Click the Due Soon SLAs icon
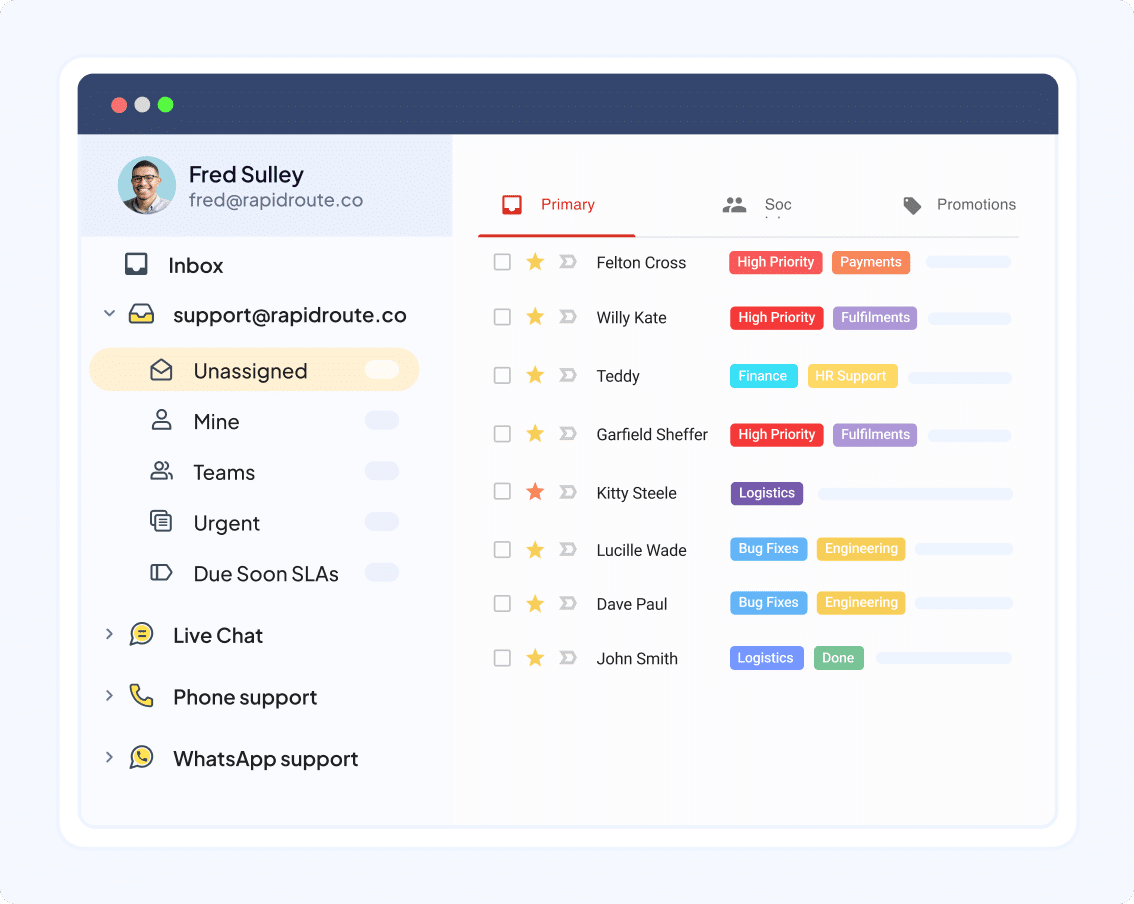 (x=161, y=573)
